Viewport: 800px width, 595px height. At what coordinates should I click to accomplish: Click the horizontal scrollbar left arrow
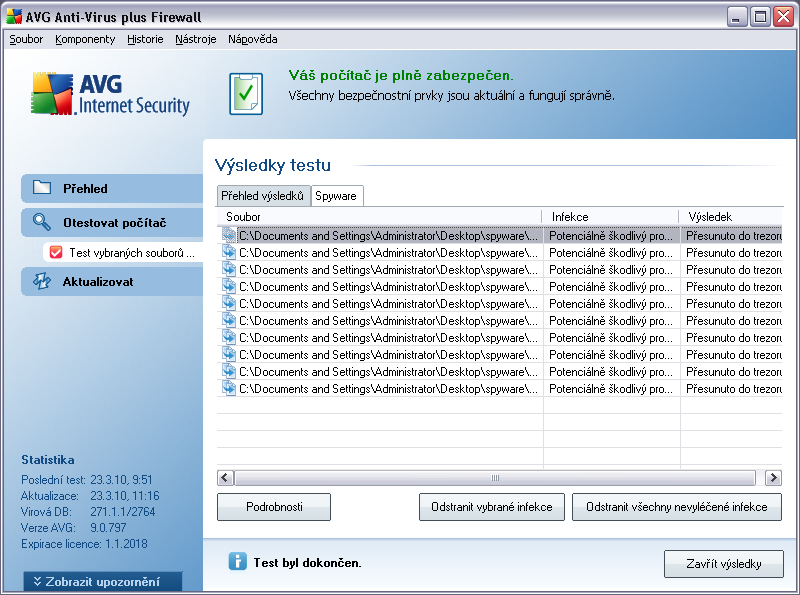tap(226, 478)
